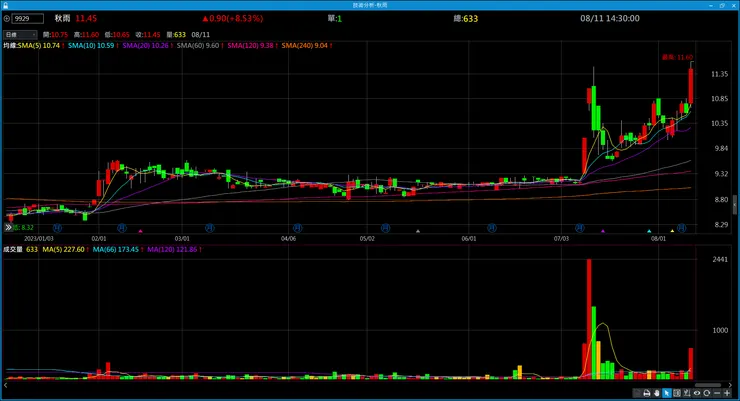Image resolution: width=740 pixels, height=401 pixels.
Task: Click the monthly marker circle right of 07/03
Action: [580, 228]
